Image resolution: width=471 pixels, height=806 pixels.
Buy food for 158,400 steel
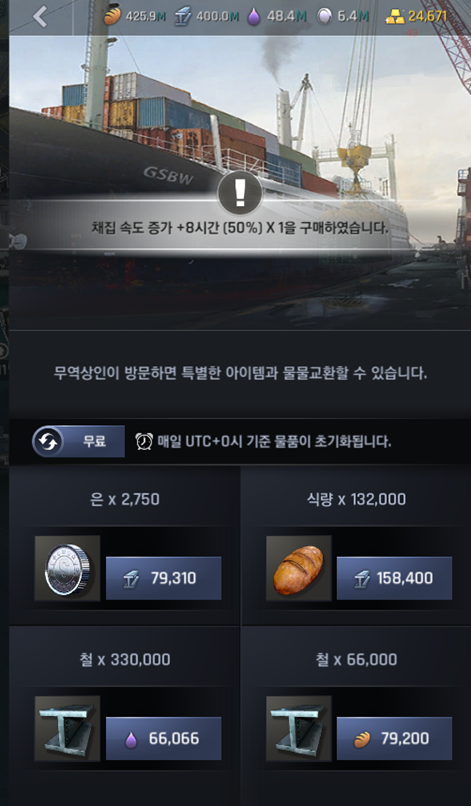(x=394, y=578)
